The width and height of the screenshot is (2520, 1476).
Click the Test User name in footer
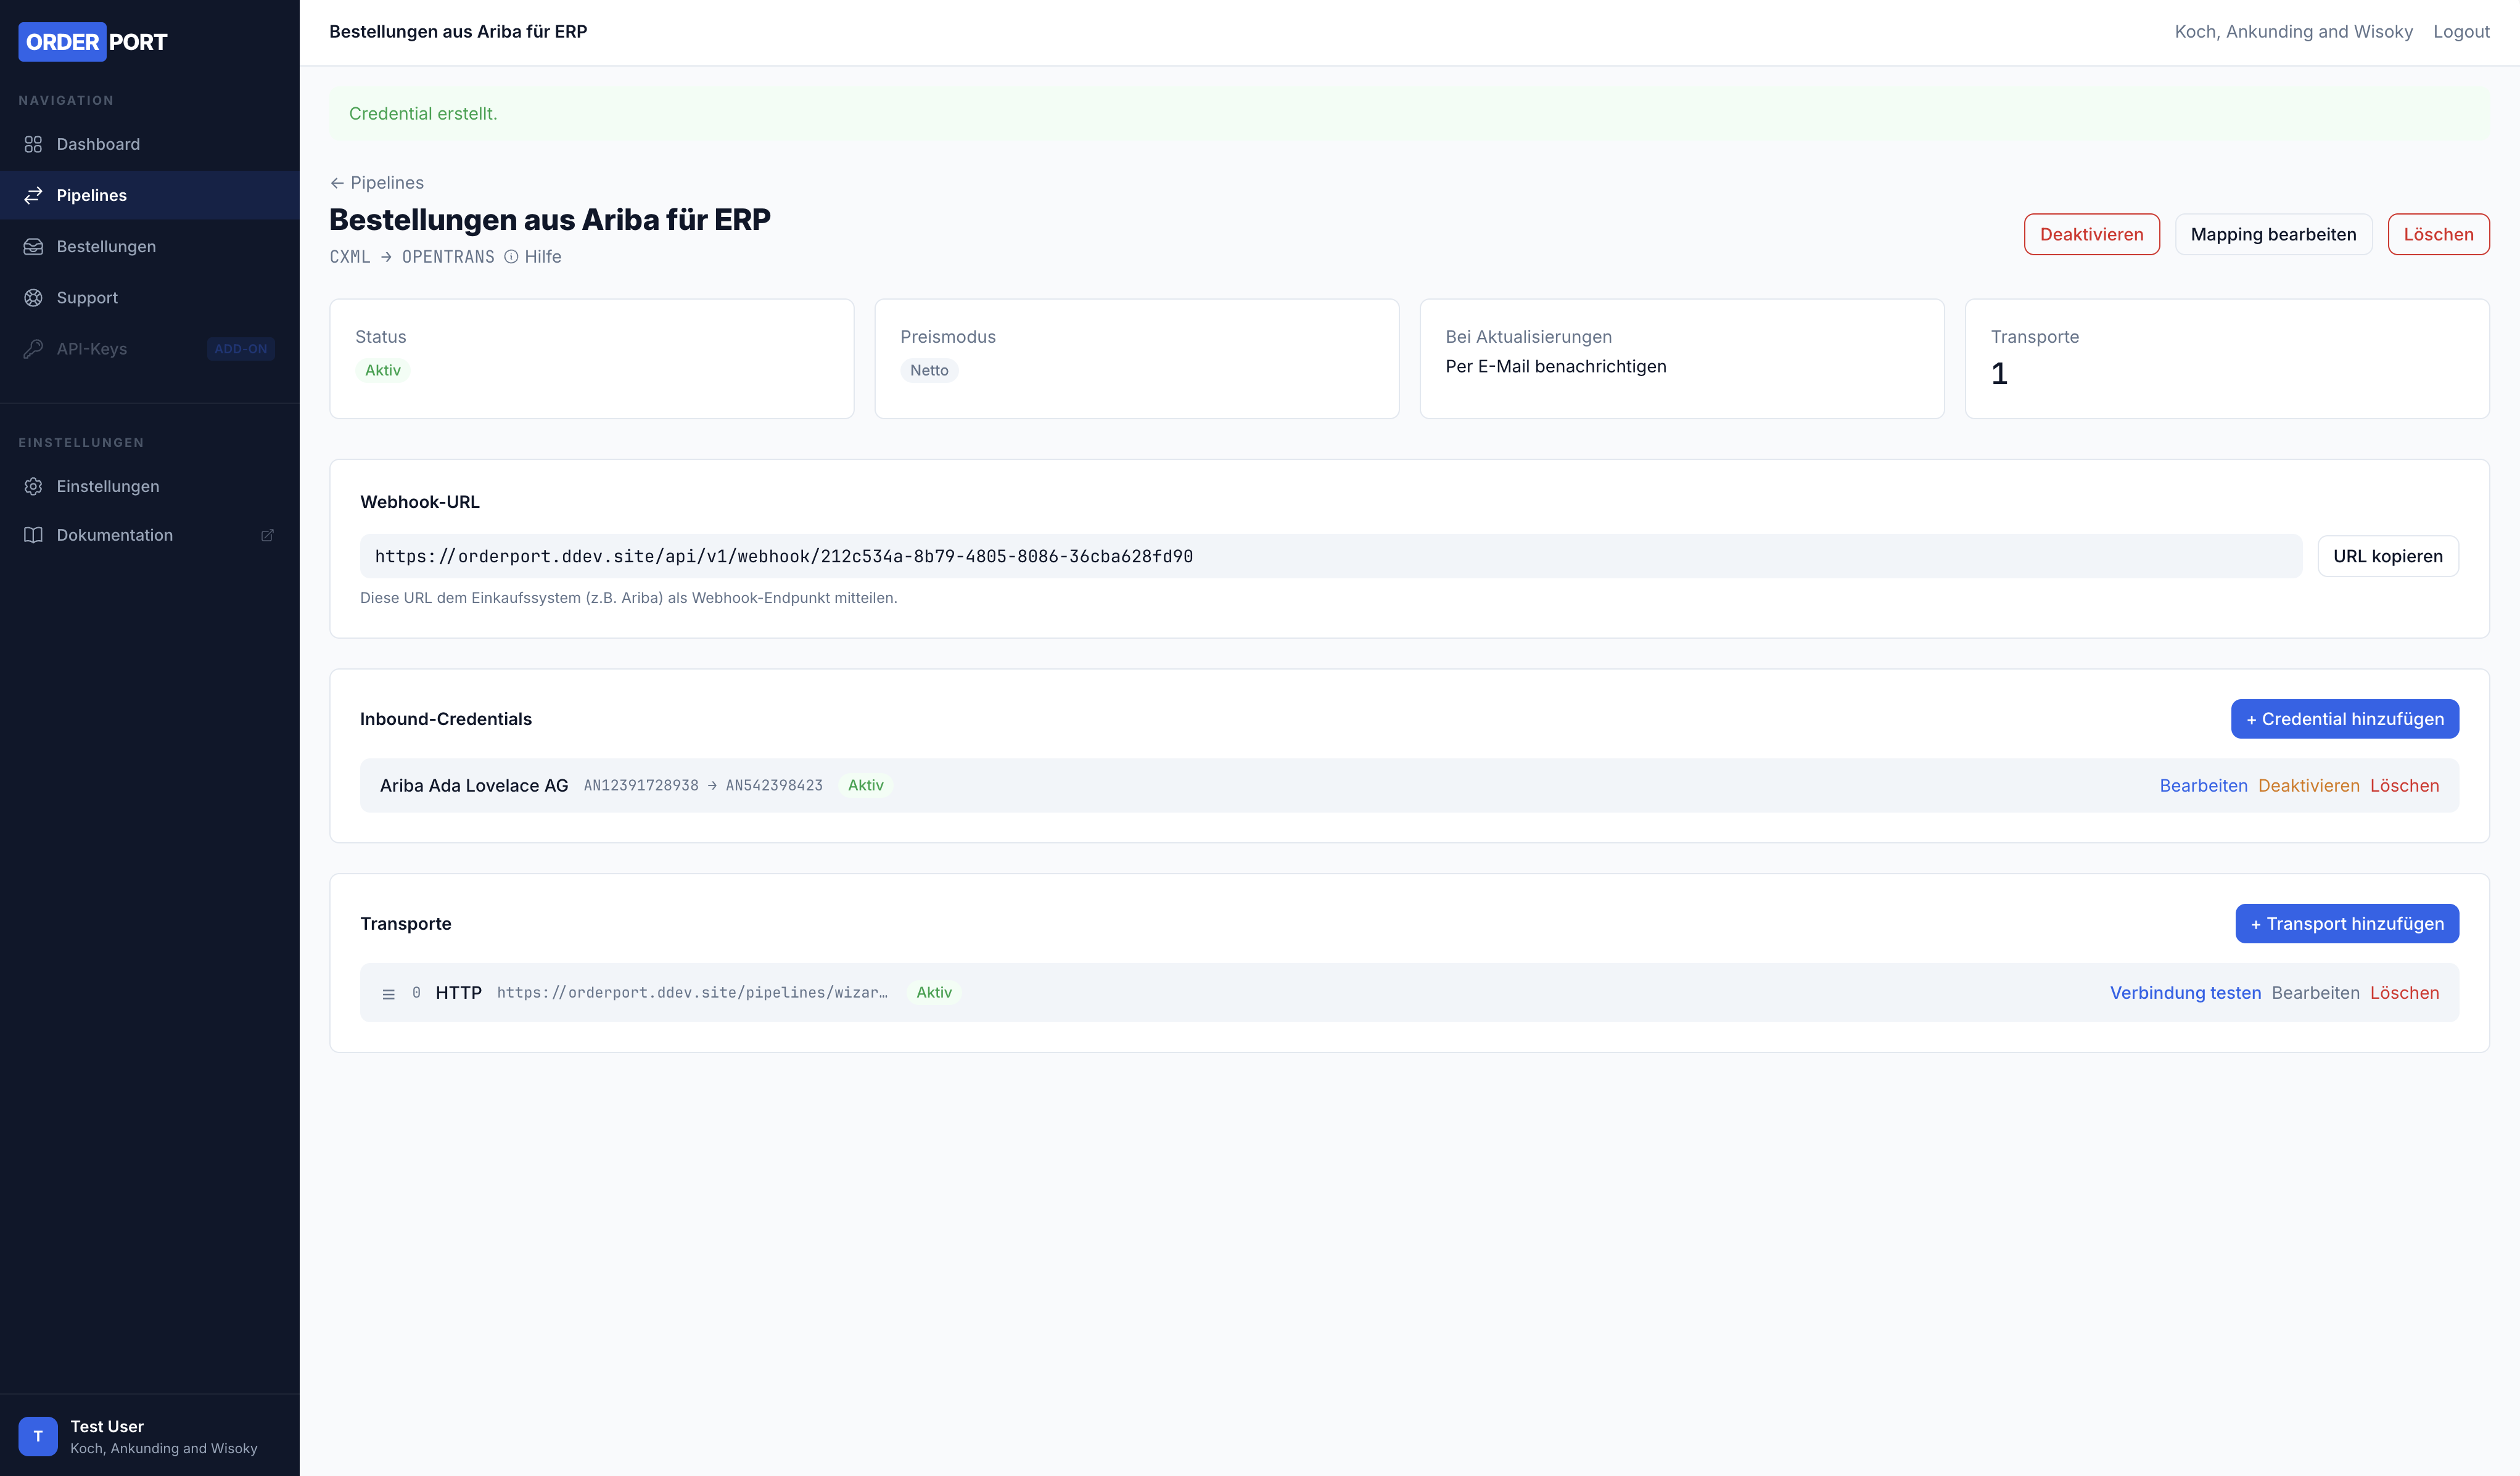pos(107,1426)
